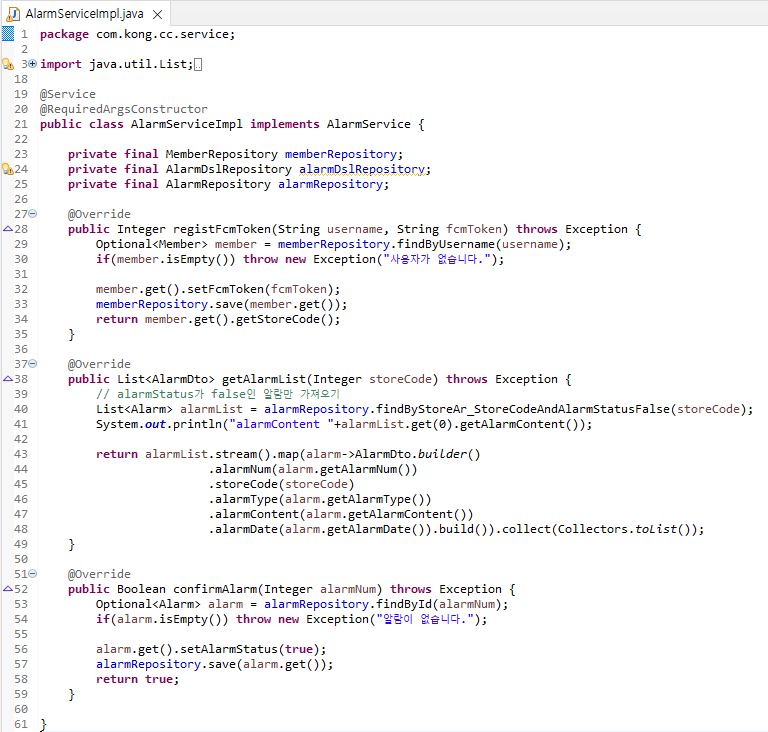Click the @Service annotation
This screenshot has width=768, height=732.
pyautogui.click(x=68, y=94)
